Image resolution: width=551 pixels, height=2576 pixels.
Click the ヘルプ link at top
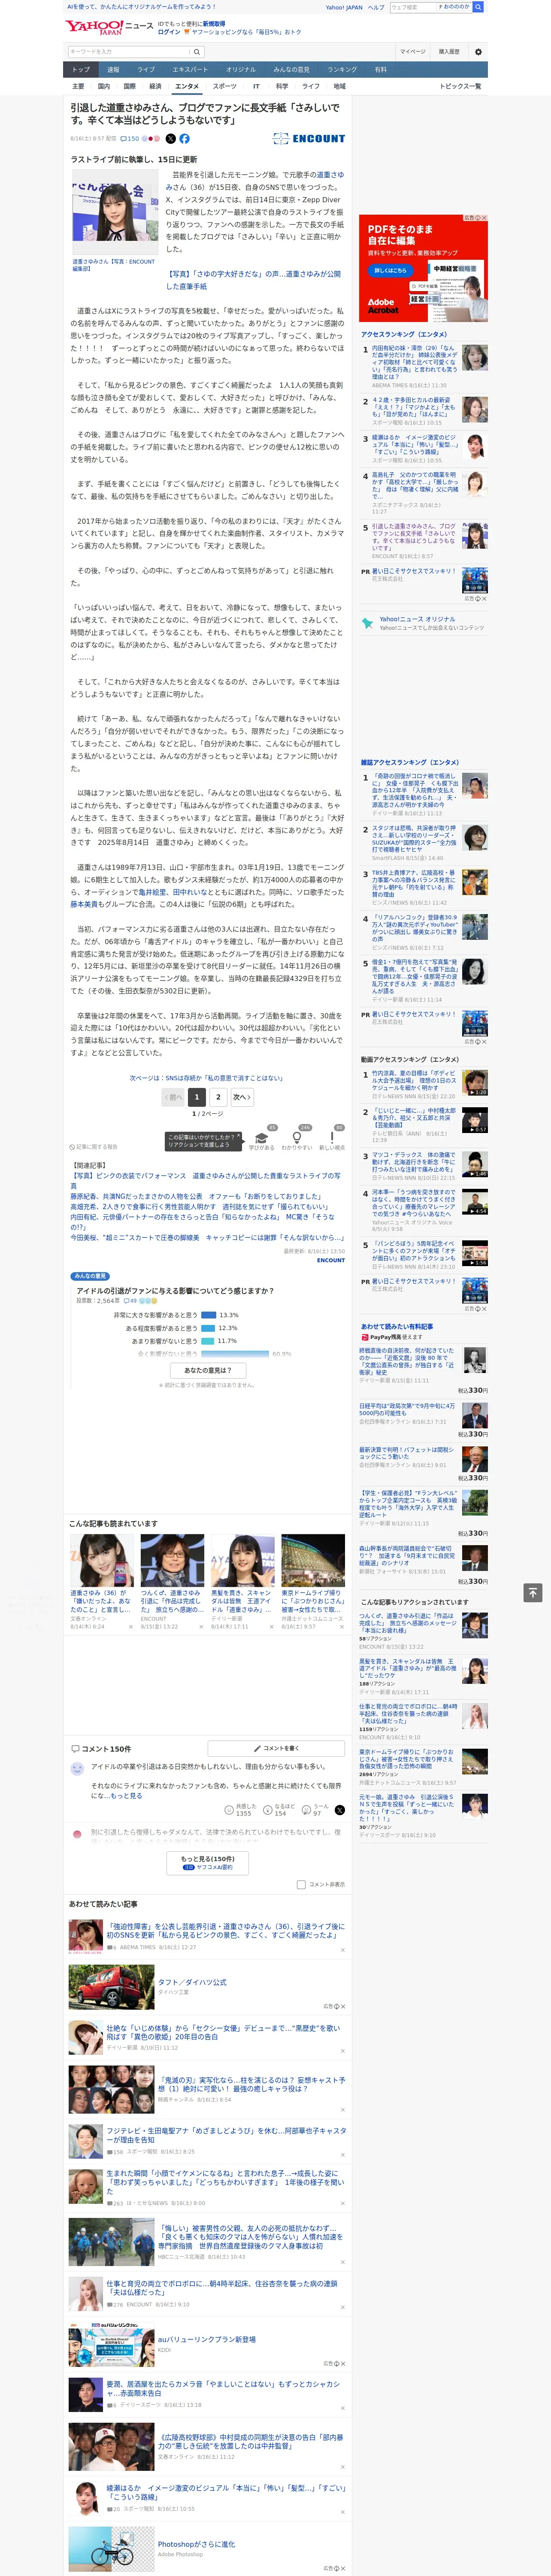pos(376,7)
